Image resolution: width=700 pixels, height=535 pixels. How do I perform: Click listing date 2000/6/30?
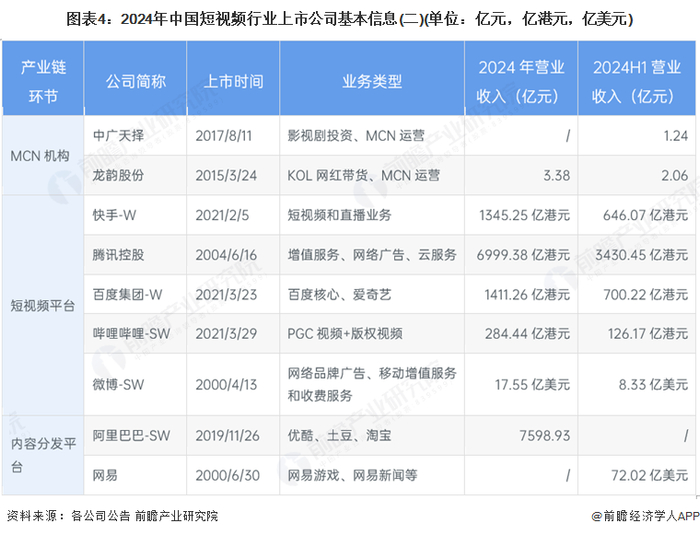(227, 475)
